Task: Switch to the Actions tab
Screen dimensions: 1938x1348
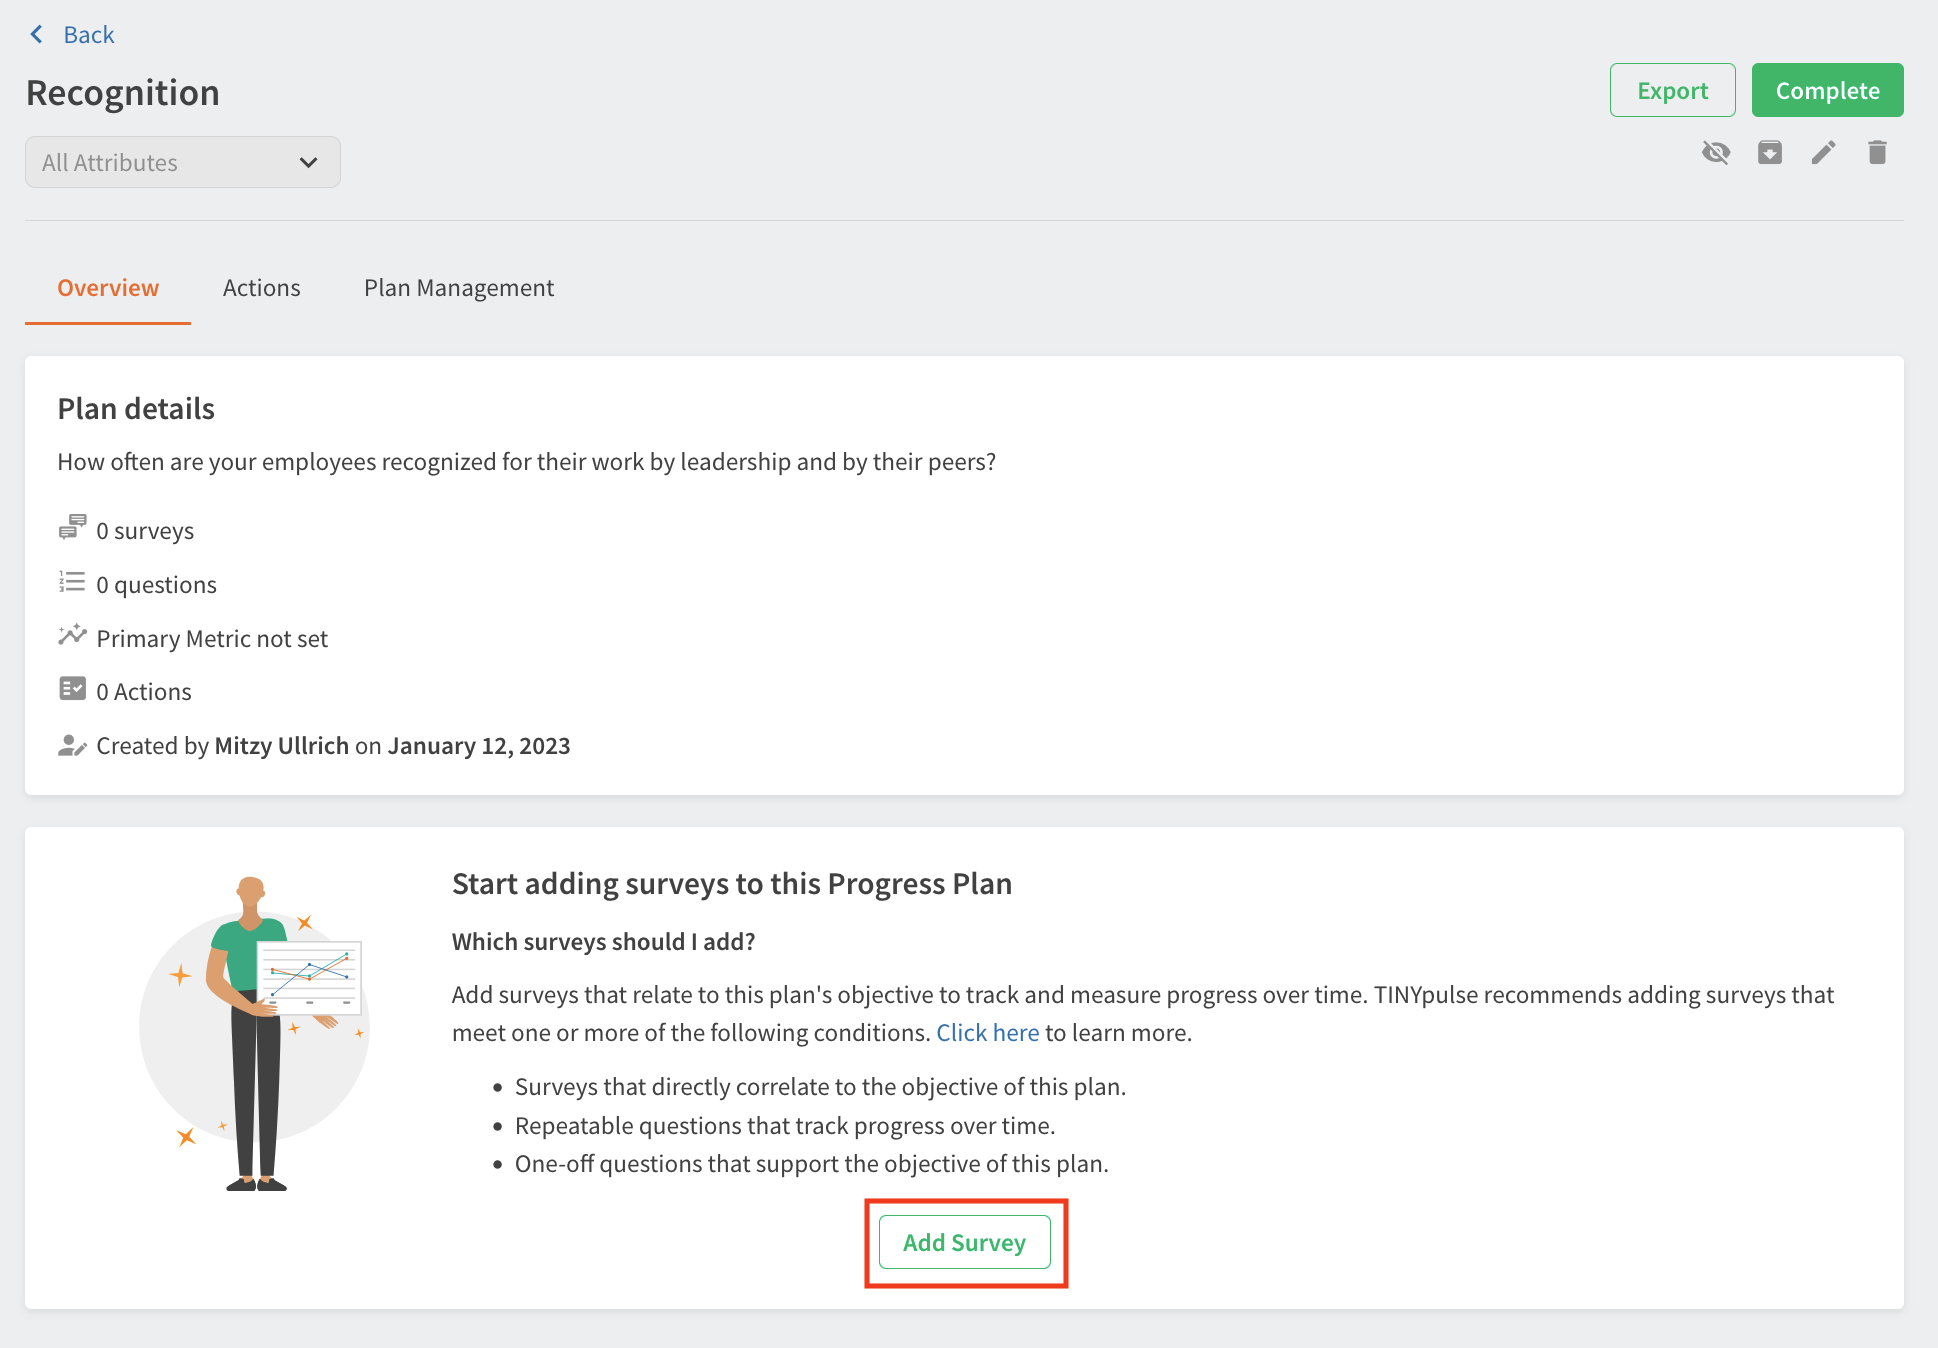Action: pyautogui.click(x=261, y=288)
